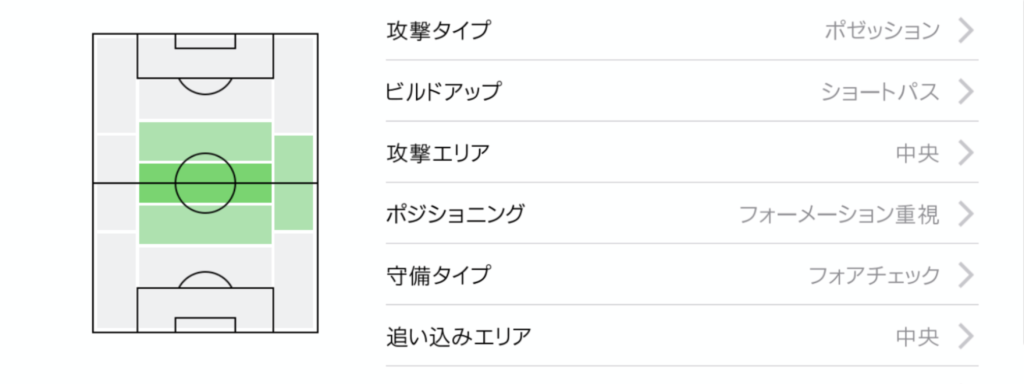Click the top goal box on pitch diagram

[x=205, y=41]
